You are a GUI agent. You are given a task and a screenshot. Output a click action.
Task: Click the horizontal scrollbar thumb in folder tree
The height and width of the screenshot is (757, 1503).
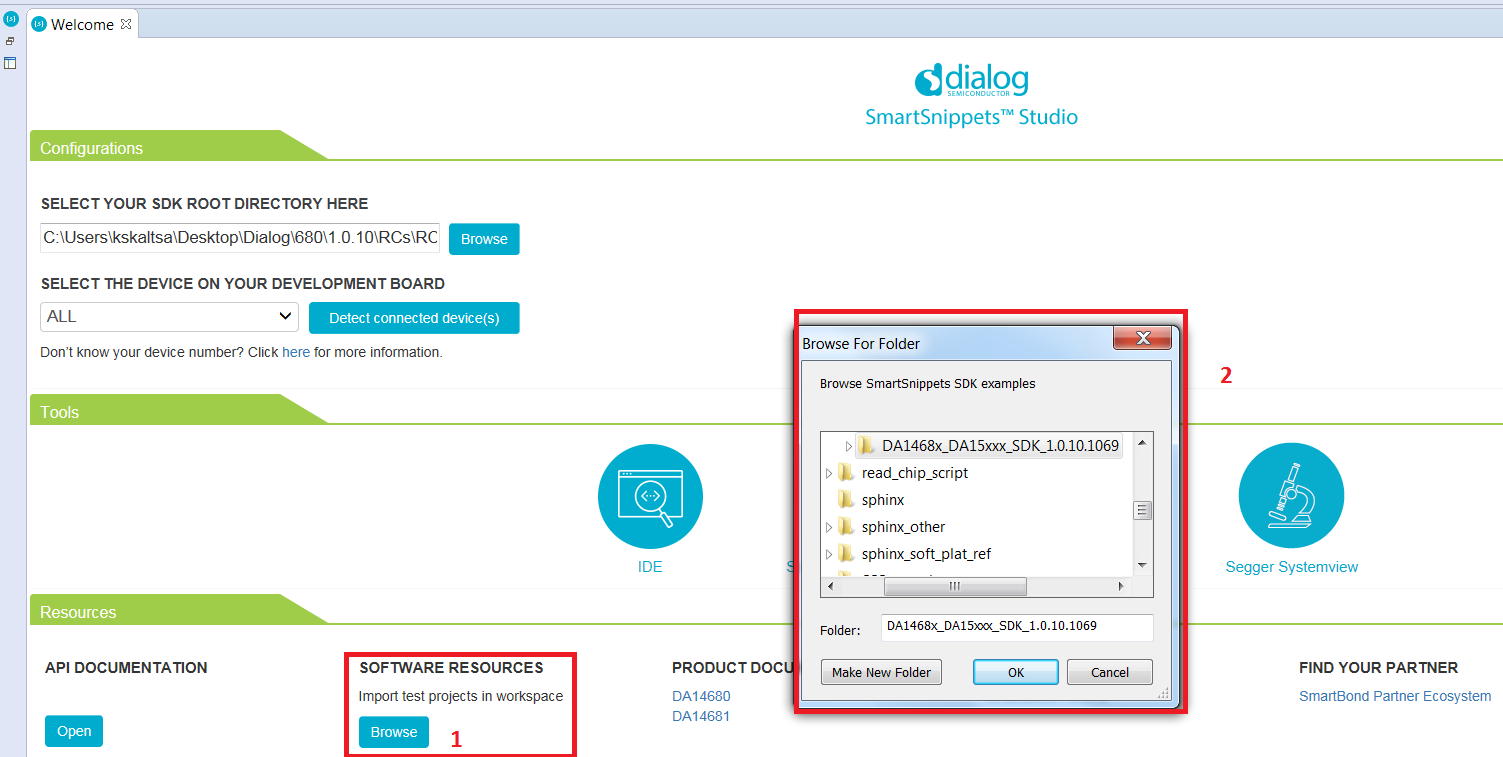(954, 586)
